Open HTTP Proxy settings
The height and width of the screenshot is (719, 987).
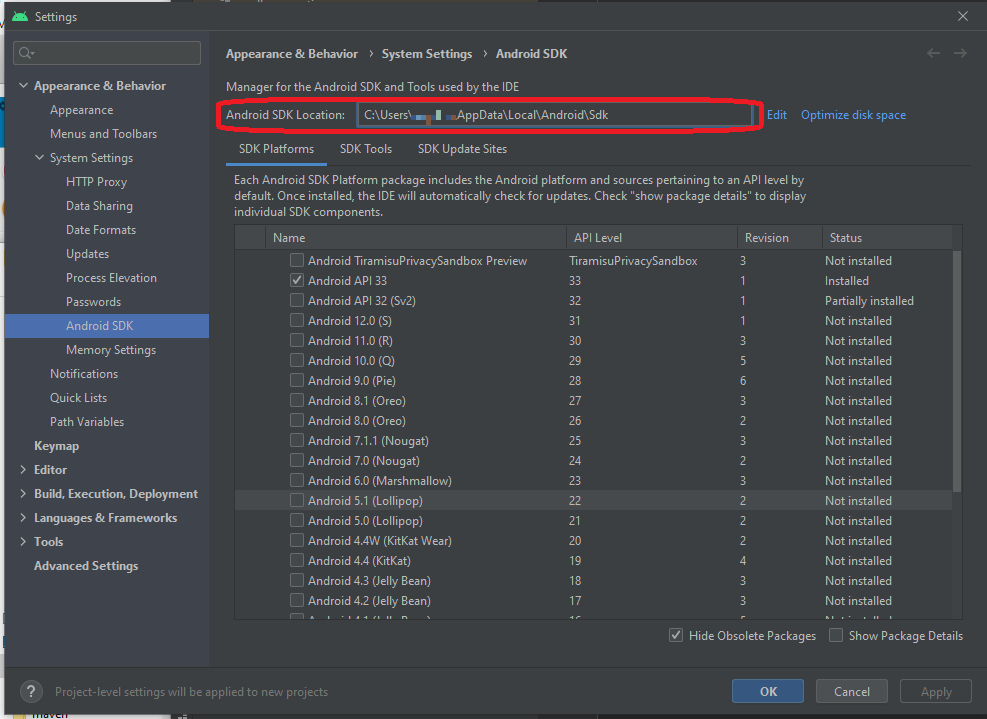[96, 182]
